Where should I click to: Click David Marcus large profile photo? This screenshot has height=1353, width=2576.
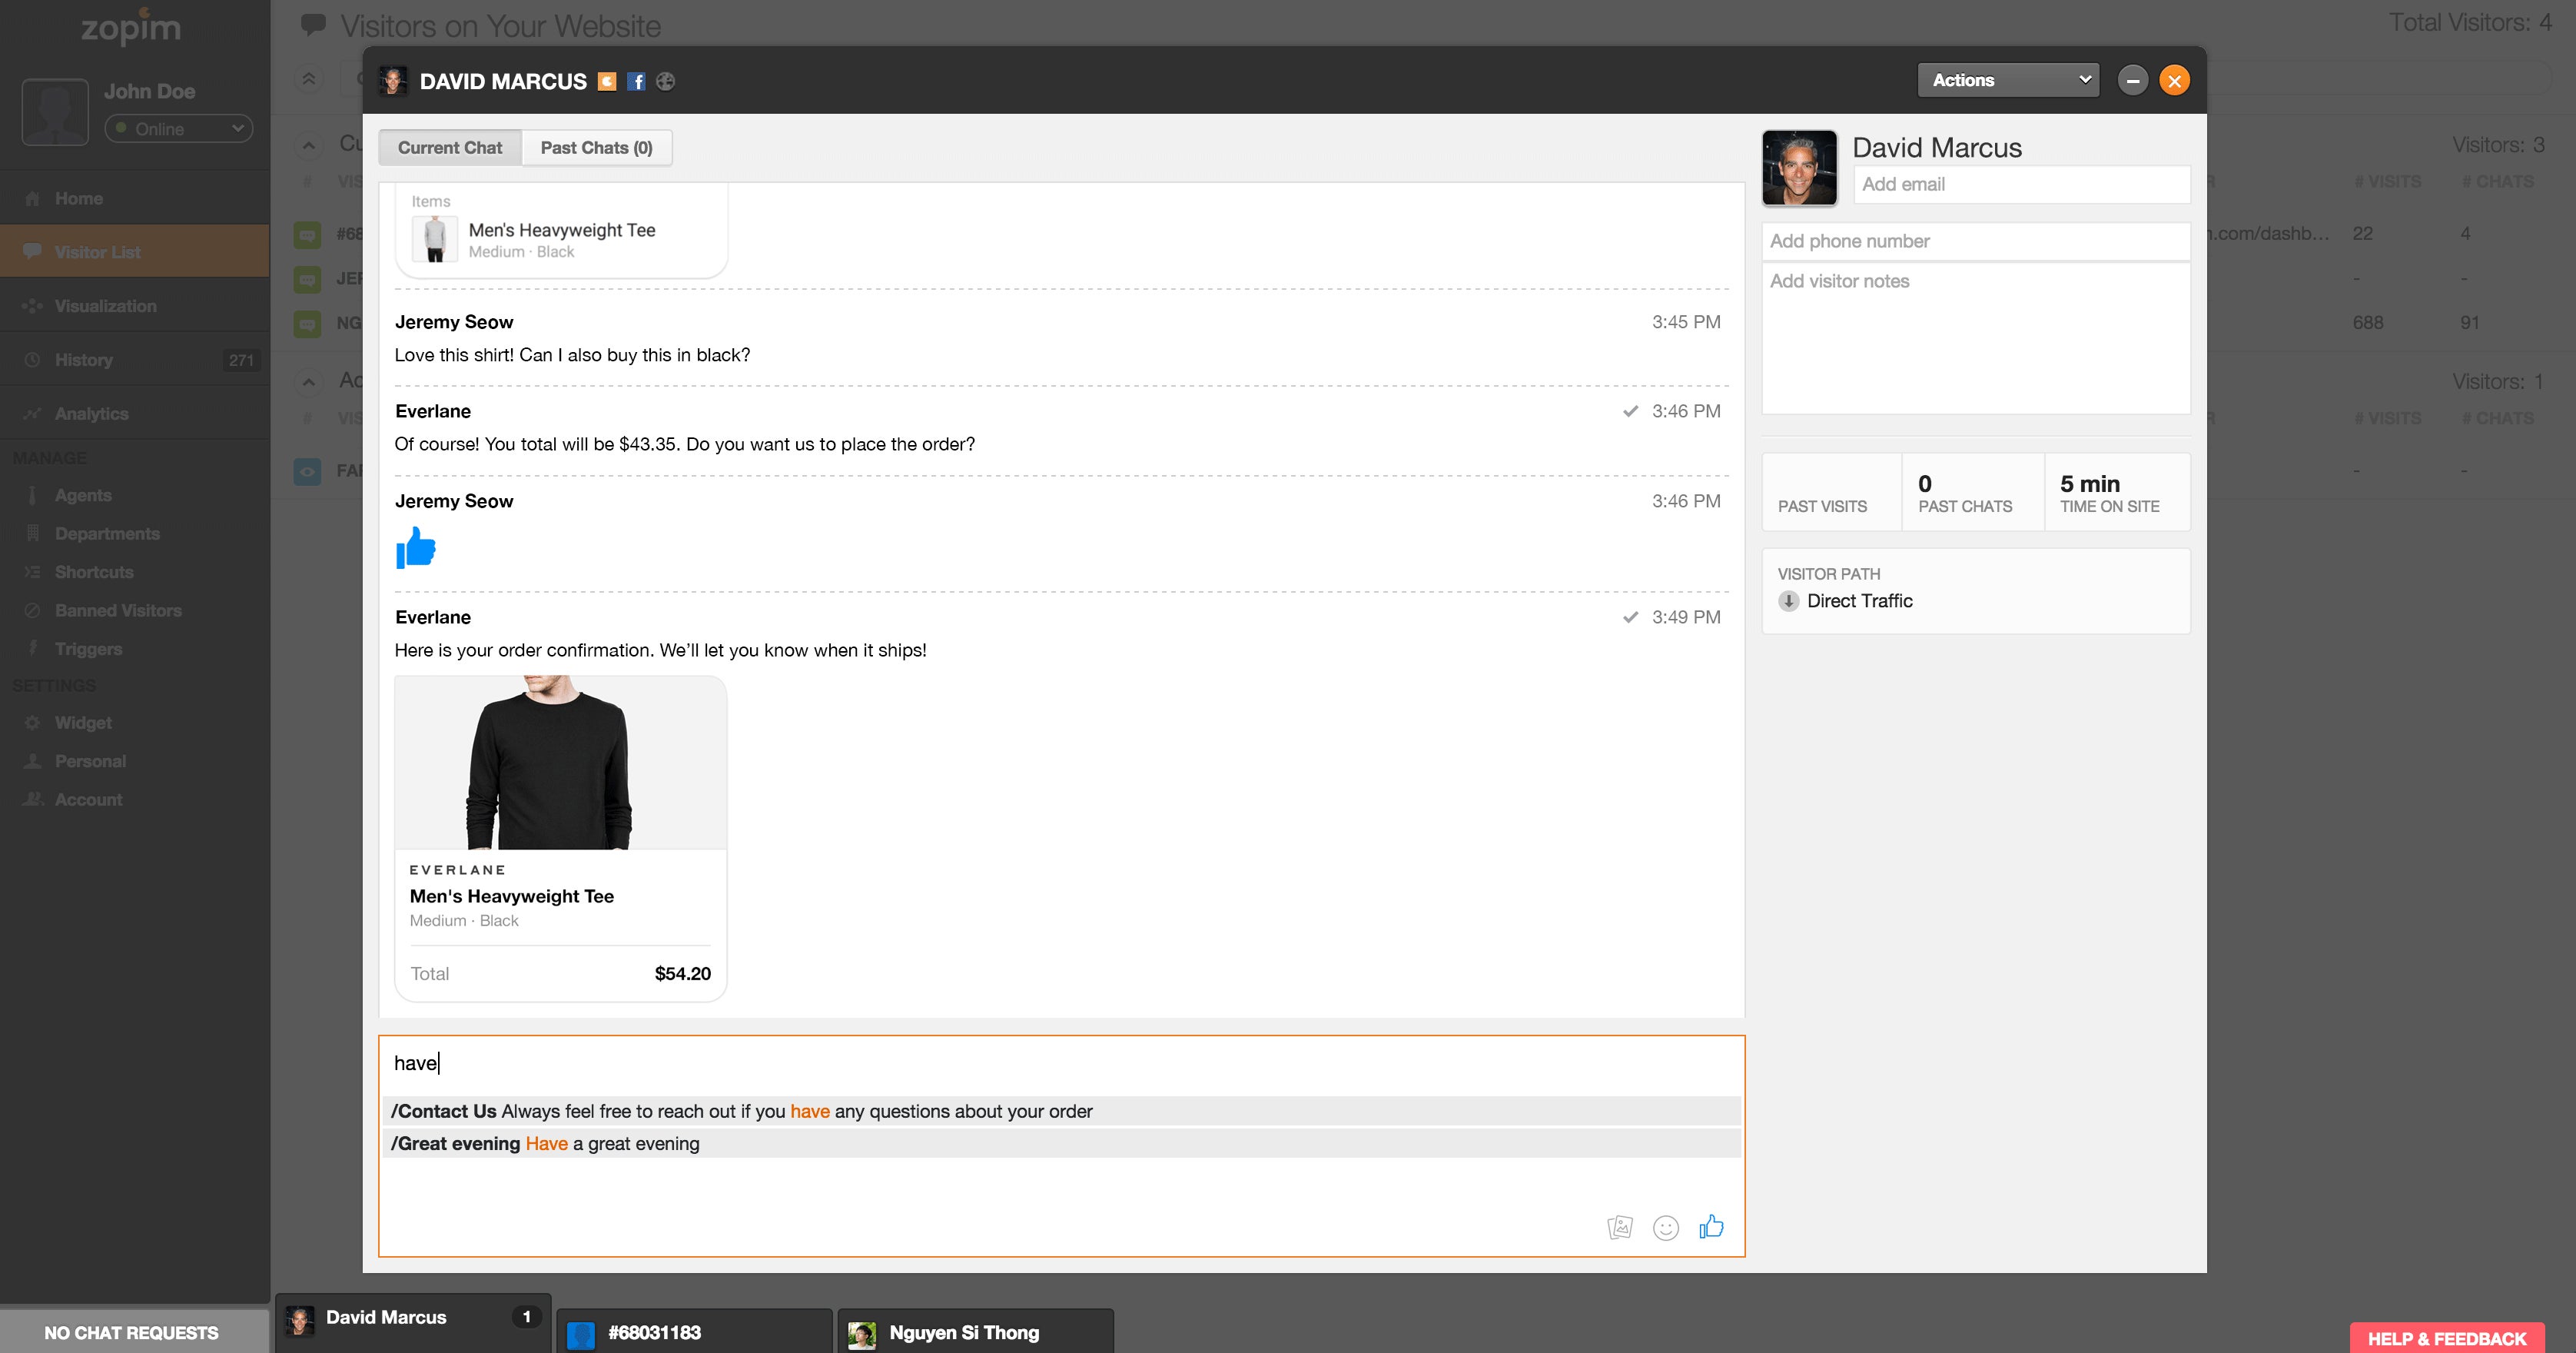pos(1799,168)
